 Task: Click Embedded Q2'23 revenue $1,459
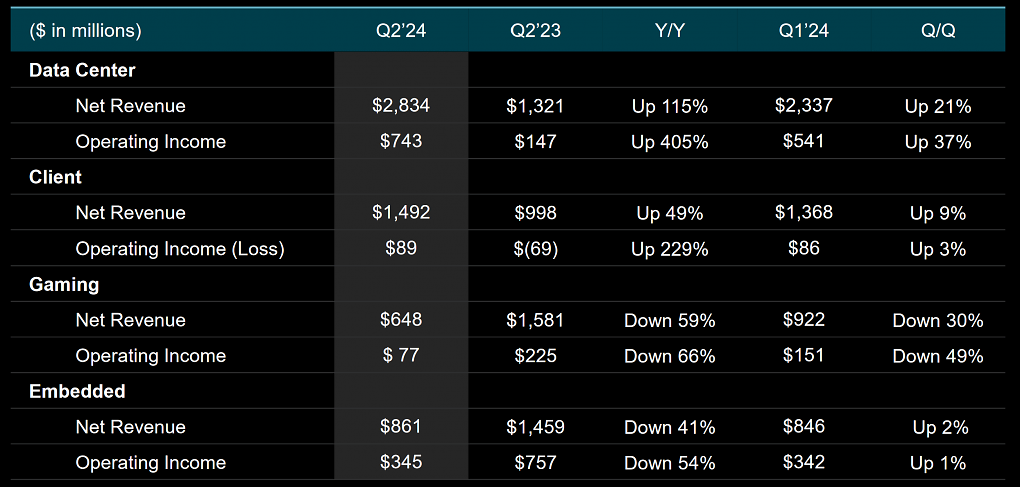coord(535,427)
